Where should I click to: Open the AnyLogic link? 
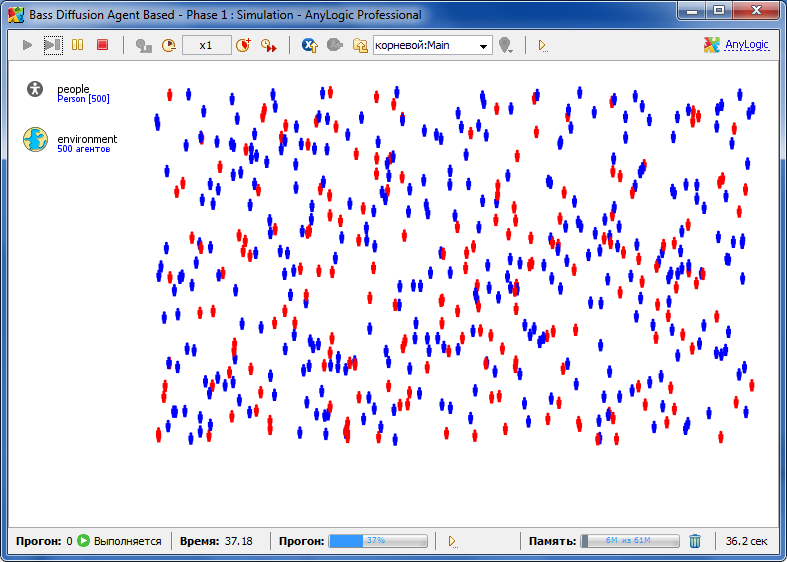(x=747, y=45)
